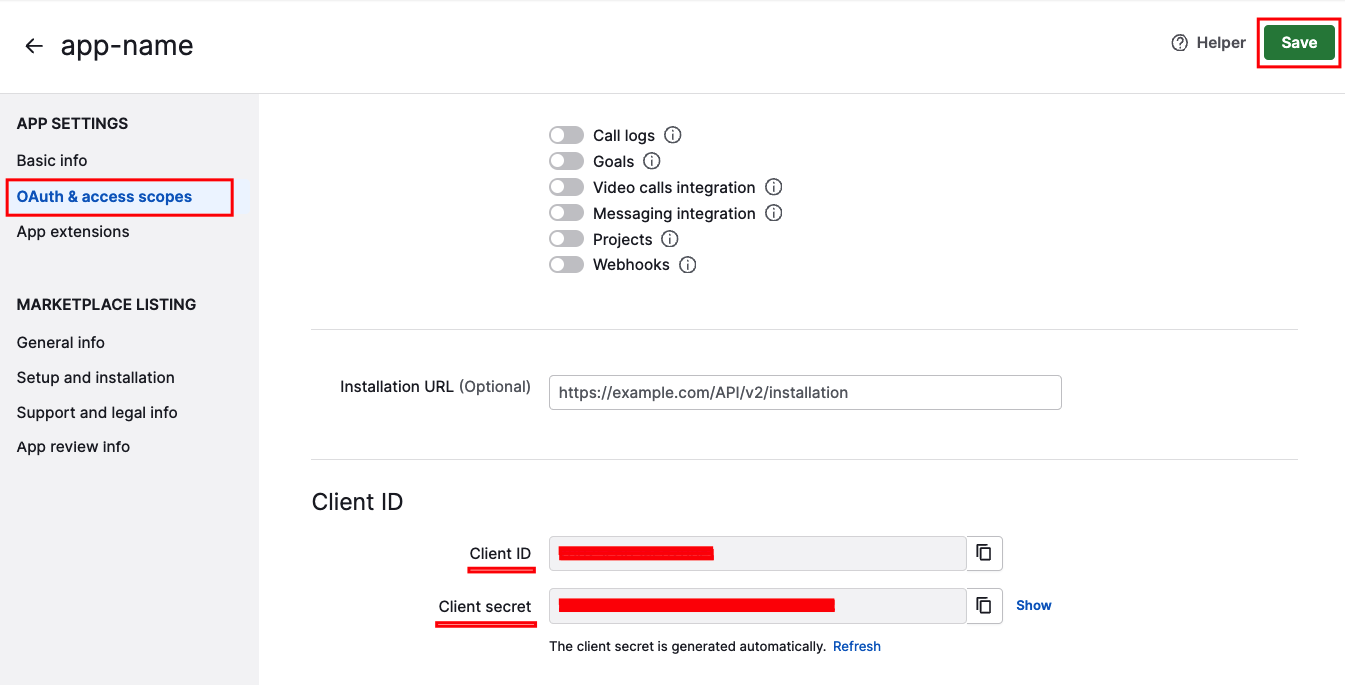Image resolution: width=1345 pixels, height=685 pixels.
Task: Switch to App extensions section
Action: 73,231
